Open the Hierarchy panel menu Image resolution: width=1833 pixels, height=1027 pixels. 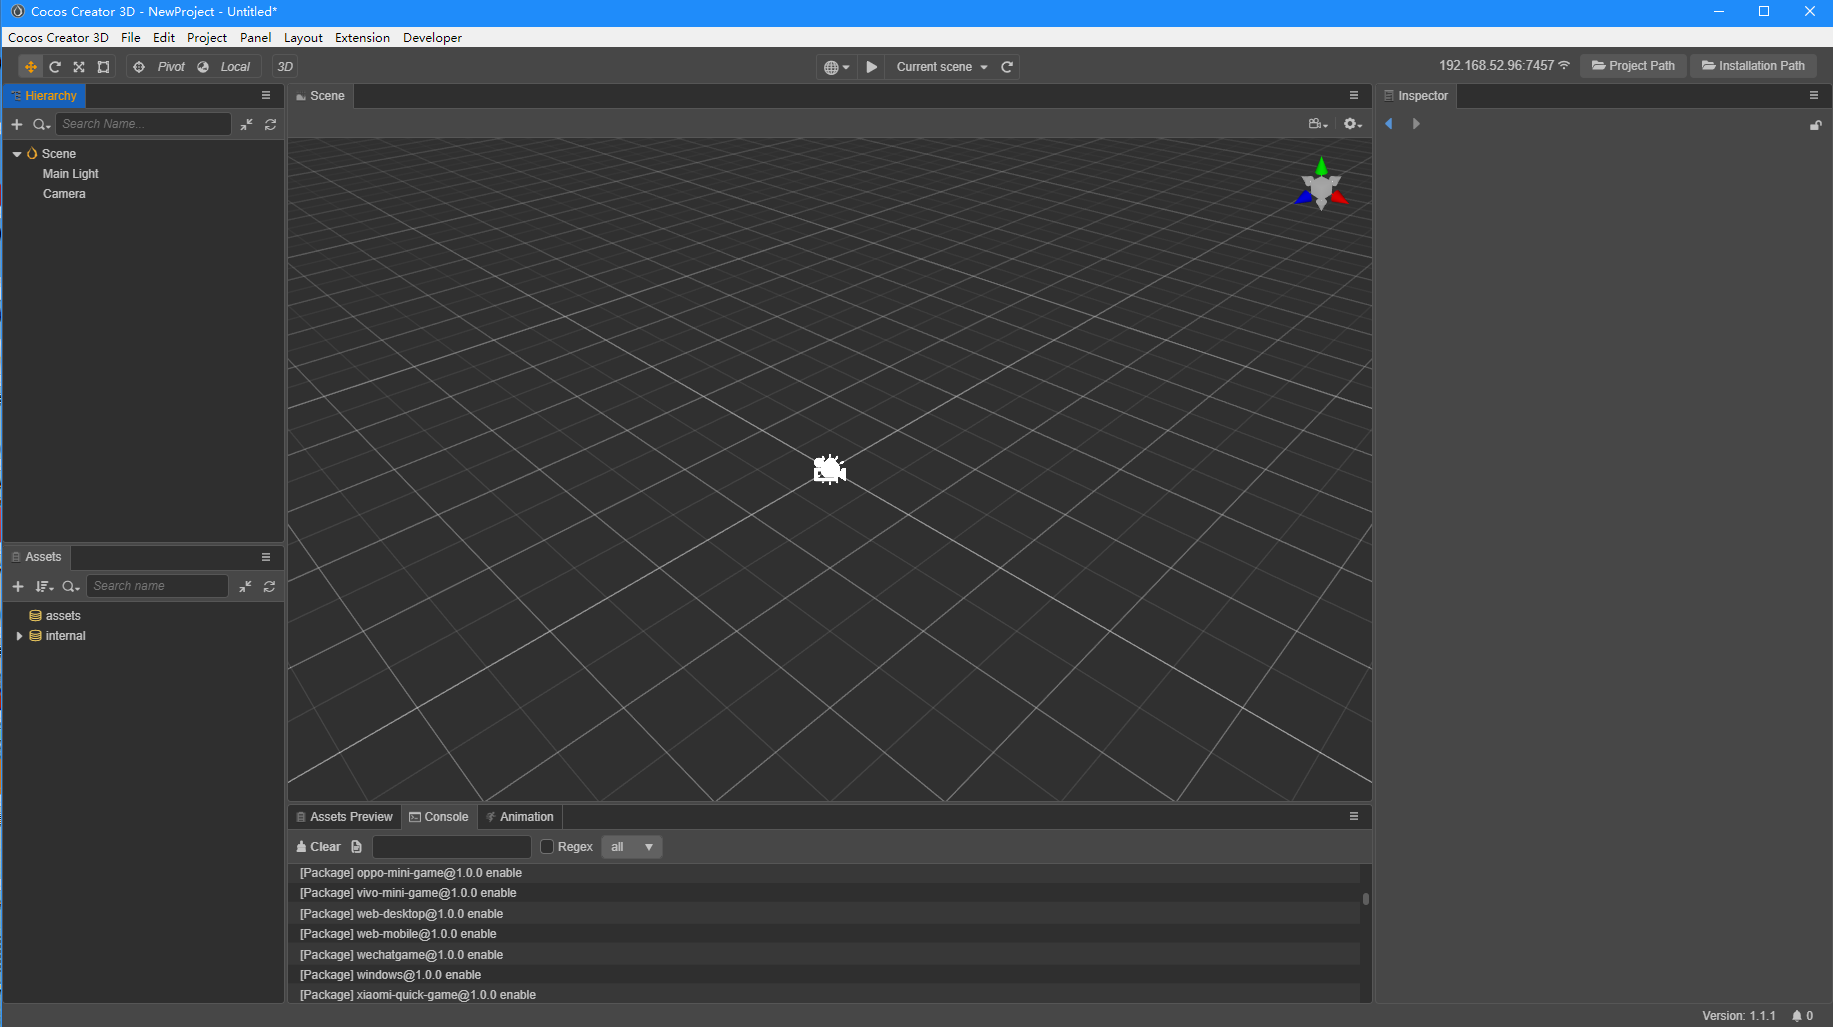pyautogui.click(x=266, y=96)
